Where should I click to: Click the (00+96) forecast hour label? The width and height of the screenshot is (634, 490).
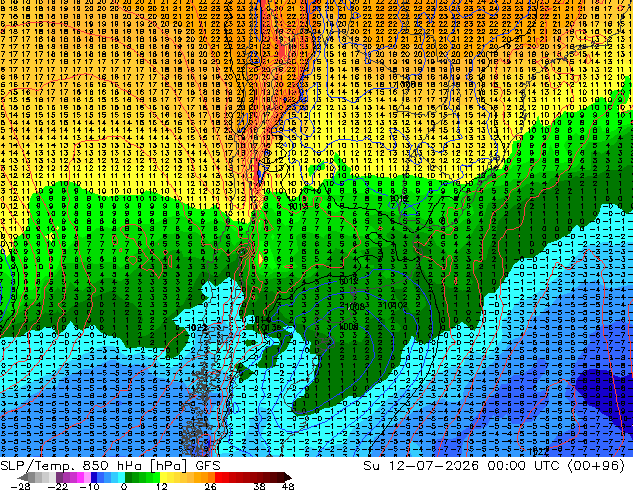[x=596, y=465]
